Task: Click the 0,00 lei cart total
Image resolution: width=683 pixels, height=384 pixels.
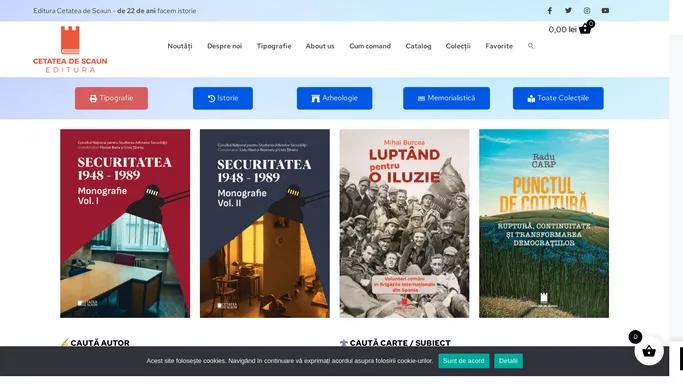Action: [562, 30]
